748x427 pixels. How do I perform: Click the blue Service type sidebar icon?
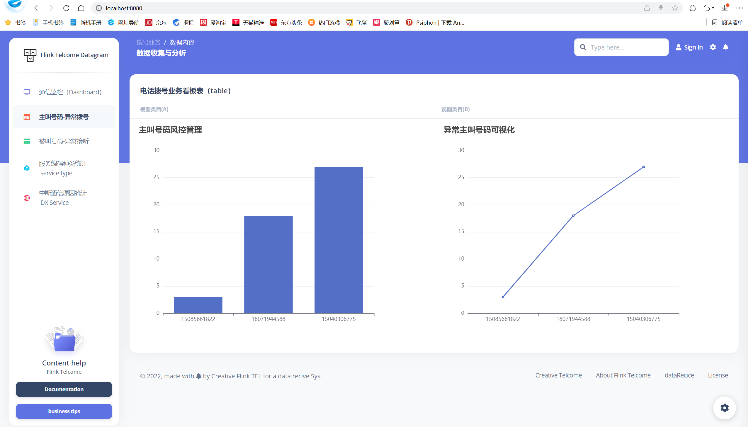pos(27,167)
